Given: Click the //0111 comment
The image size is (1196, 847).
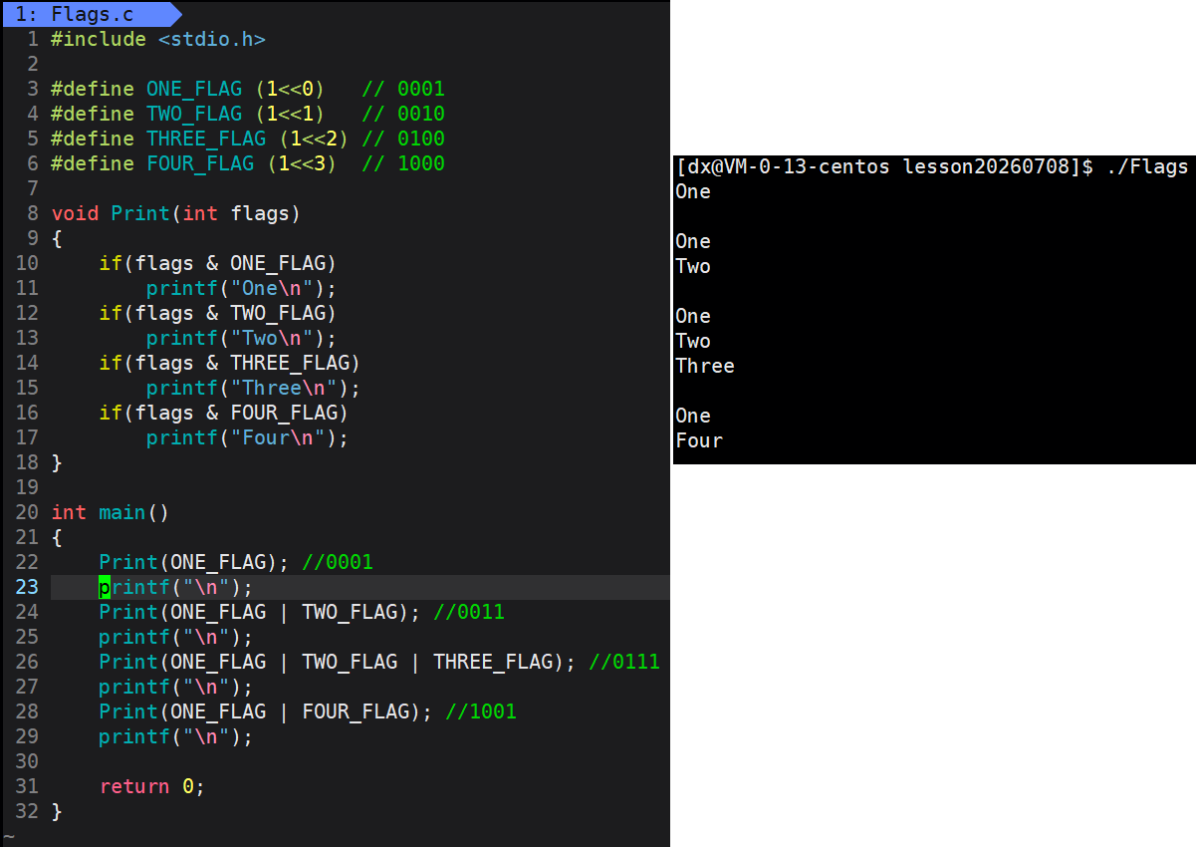Looking at the screenshot, I should tap(625, 662).
